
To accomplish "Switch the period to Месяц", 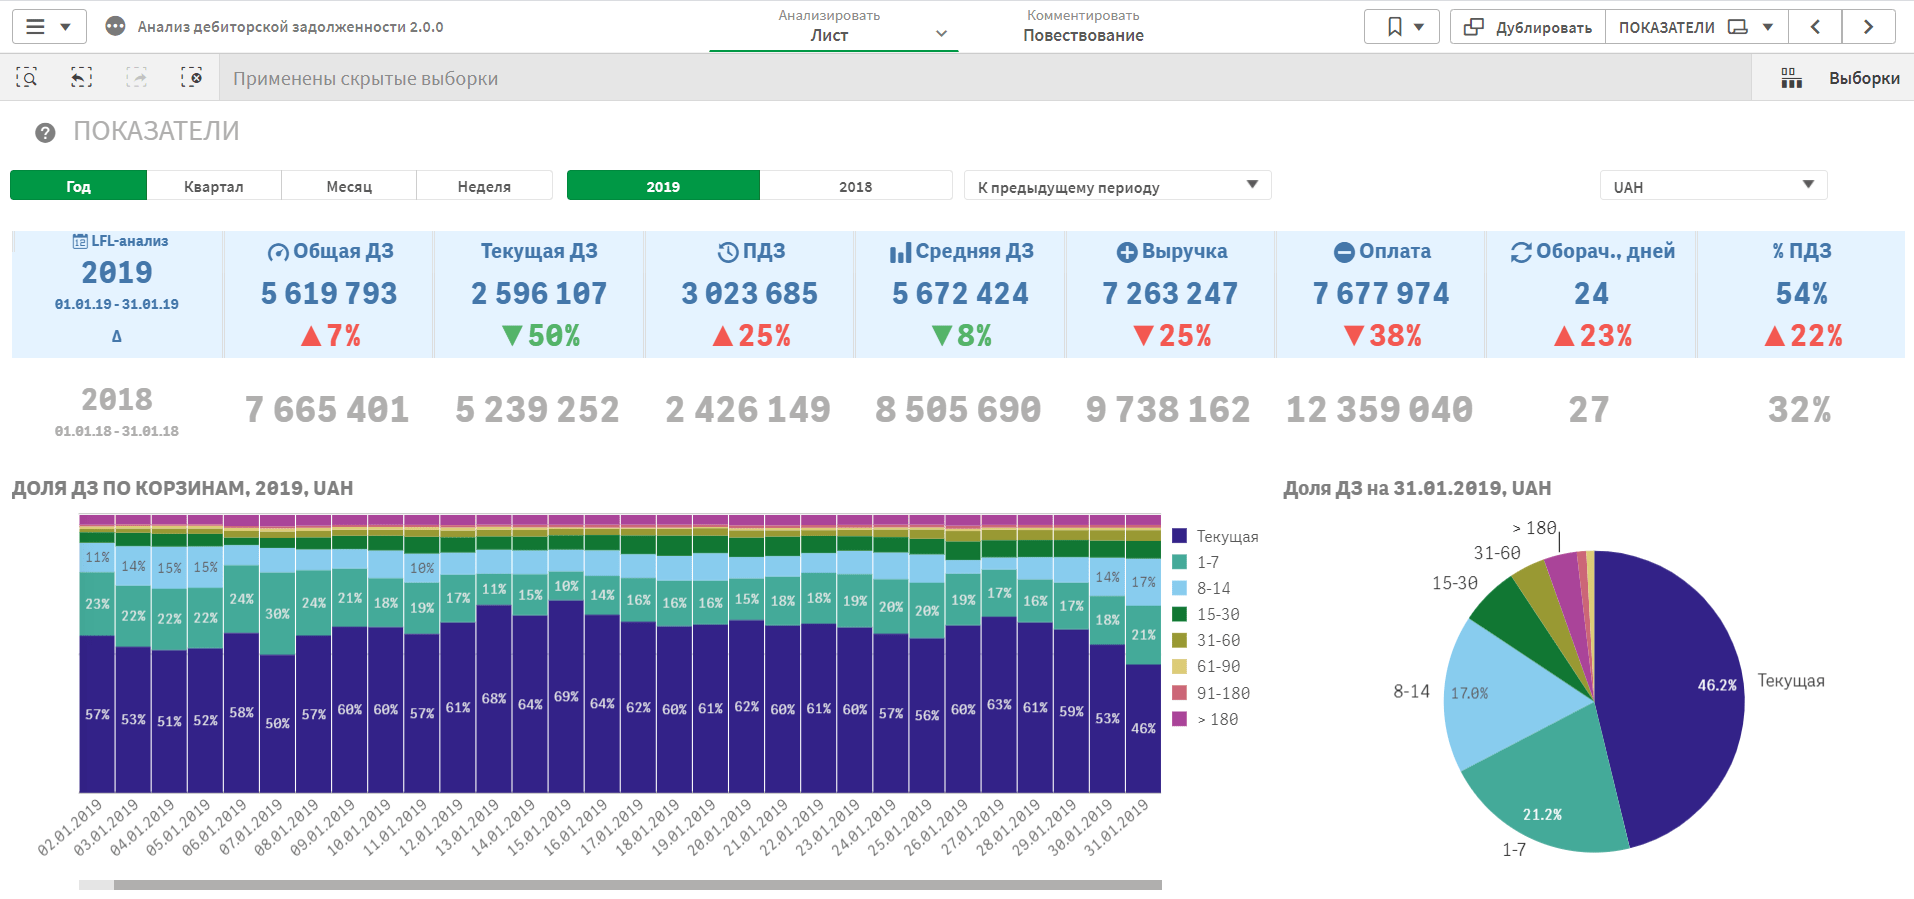I will (x=349, y=186).
